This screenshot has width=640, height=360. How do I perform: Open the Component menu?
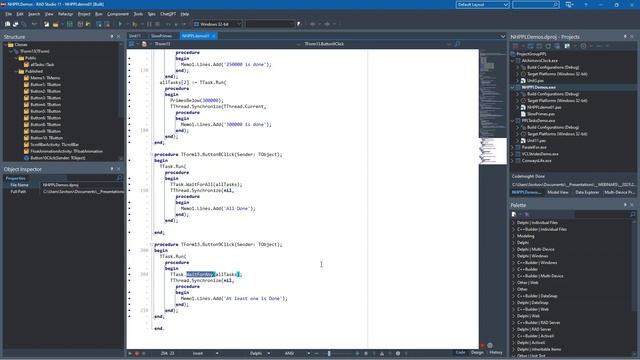(x=118, y=14)
